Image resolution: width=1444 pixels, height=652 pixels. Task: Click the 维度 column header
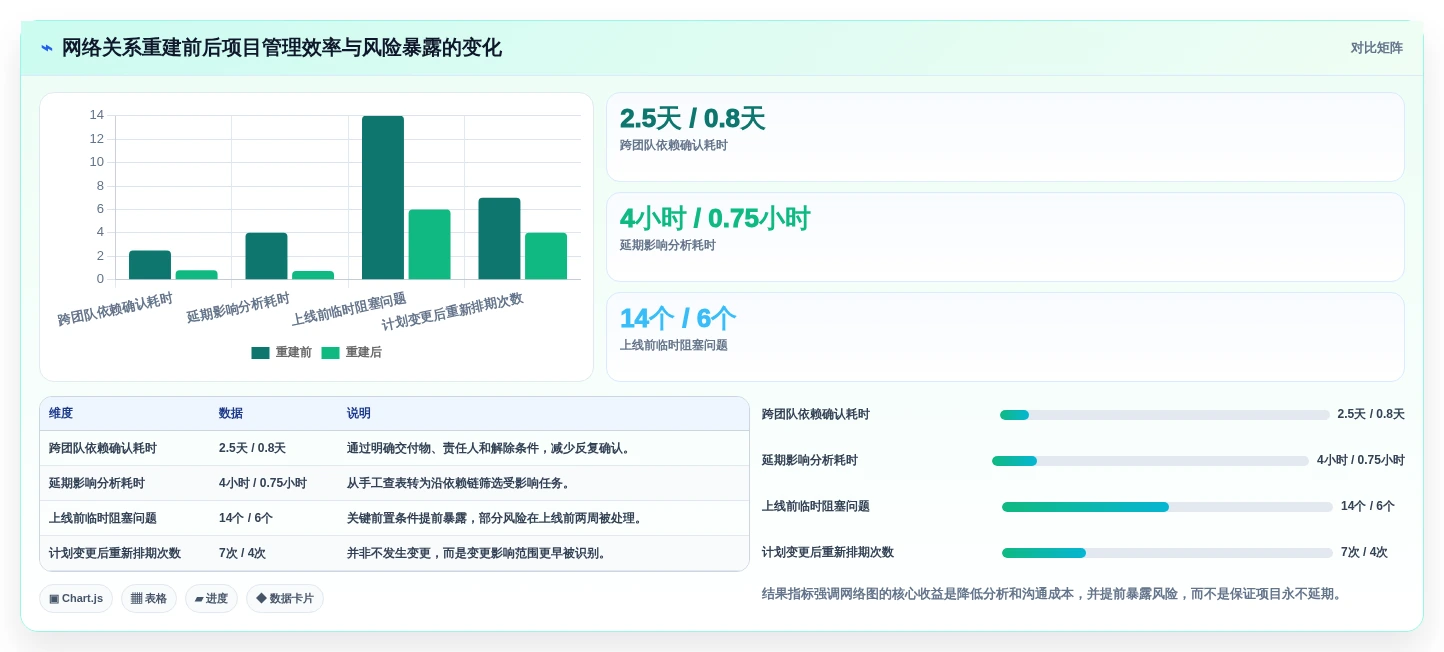[61, 414]
